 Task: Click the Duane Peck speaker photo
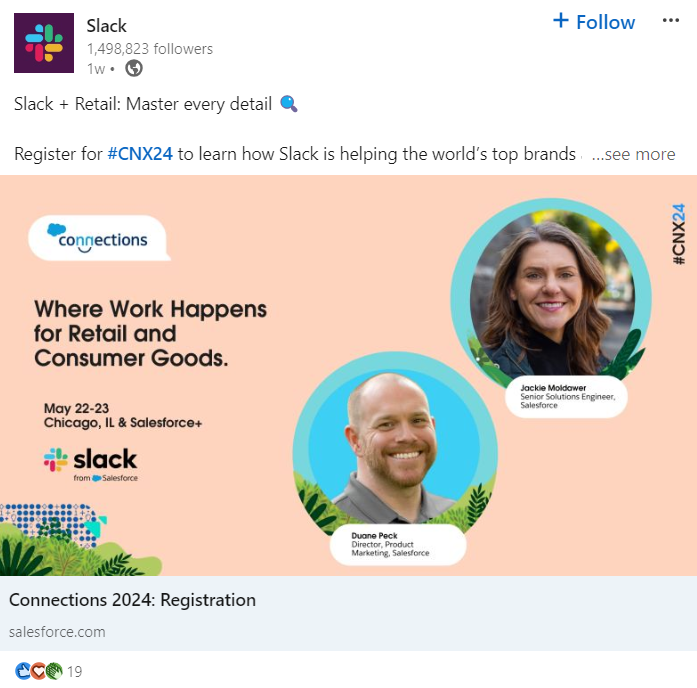click(x=395, y=449)
